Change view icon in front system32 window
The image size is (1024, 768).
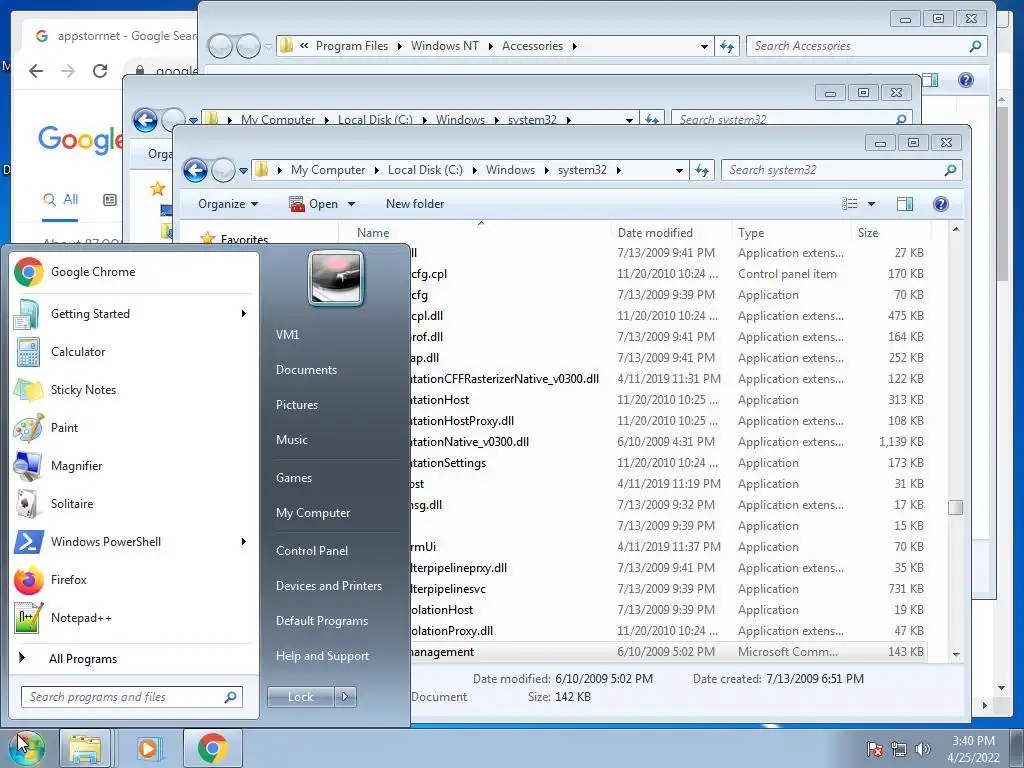(x=850, y=204)
